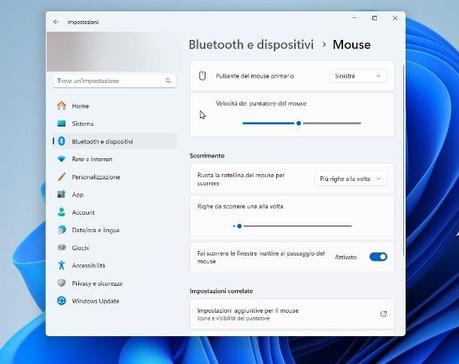Click the open-external icon for additional mouse settings

coord(383,314)
